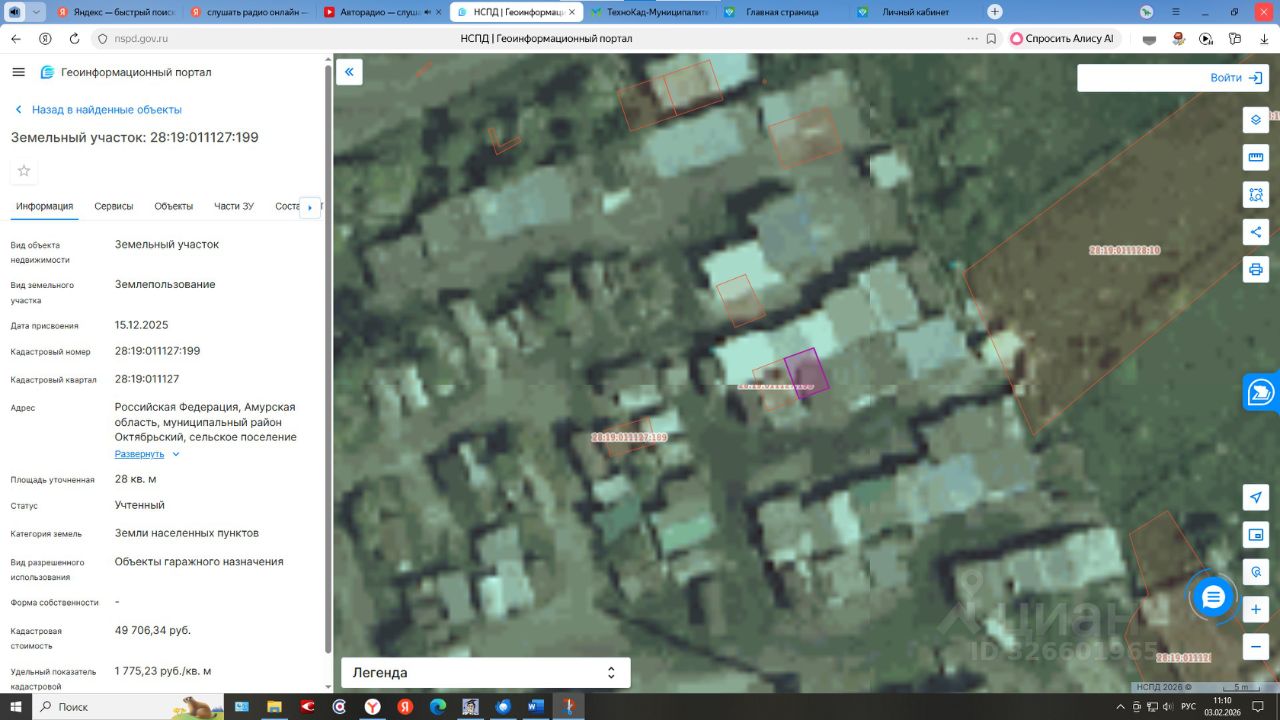The image size is (1280, 720).
Task: Select the area selection map tool
Action: pyautogui.click(x=1255, y=195)
